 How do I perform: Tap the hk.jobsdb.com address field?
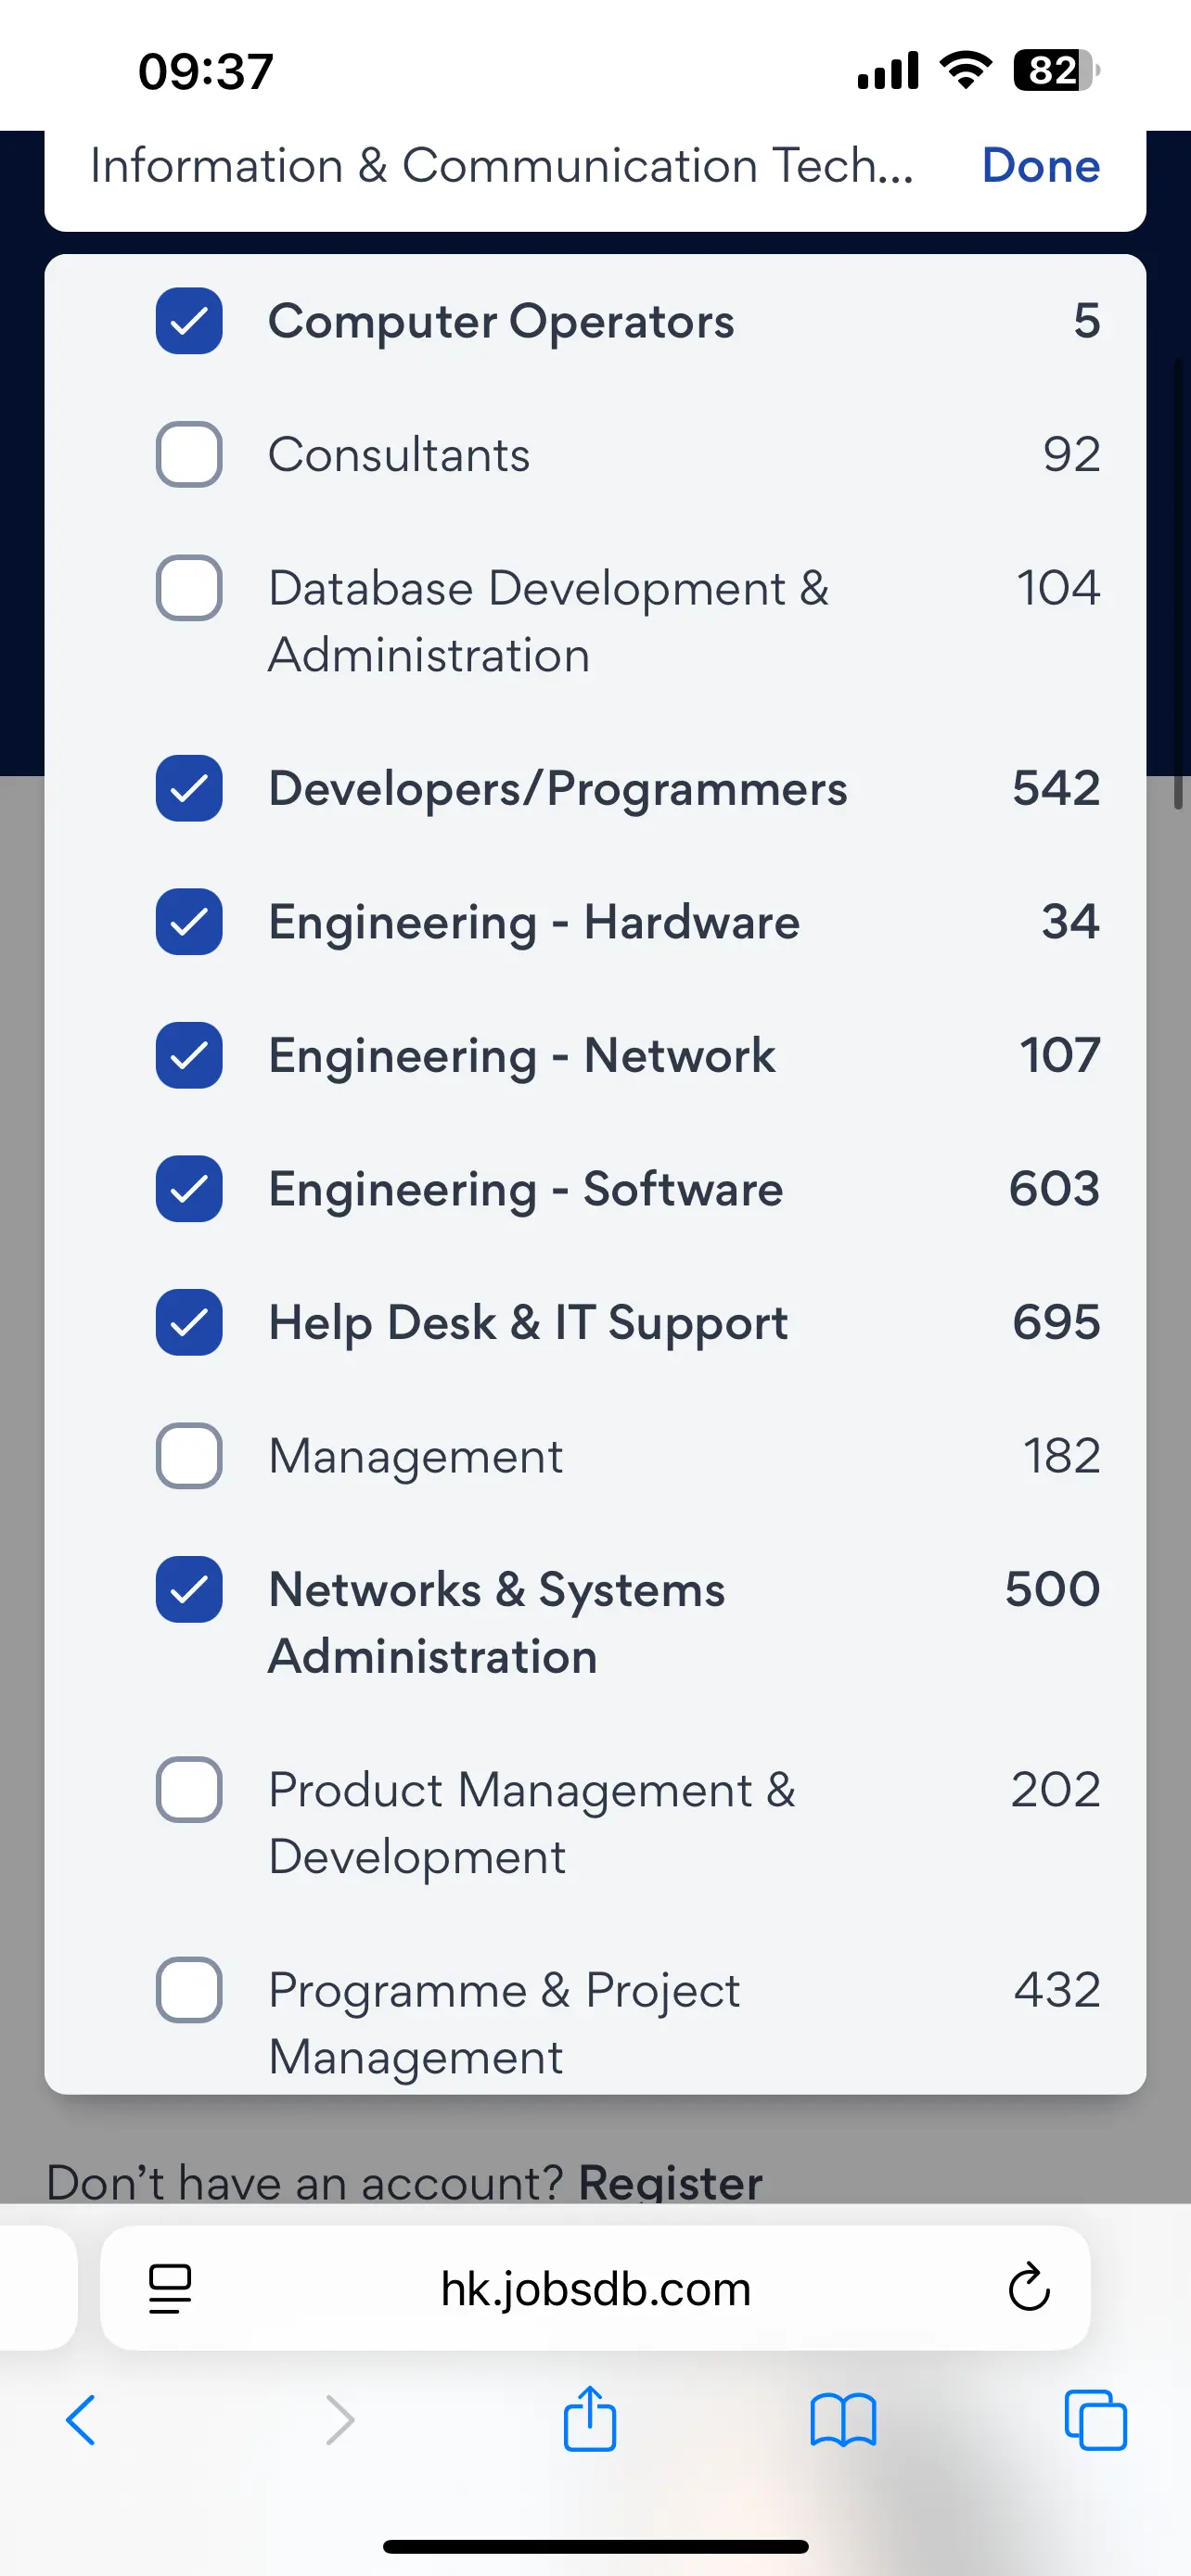tap(595, 2288)
